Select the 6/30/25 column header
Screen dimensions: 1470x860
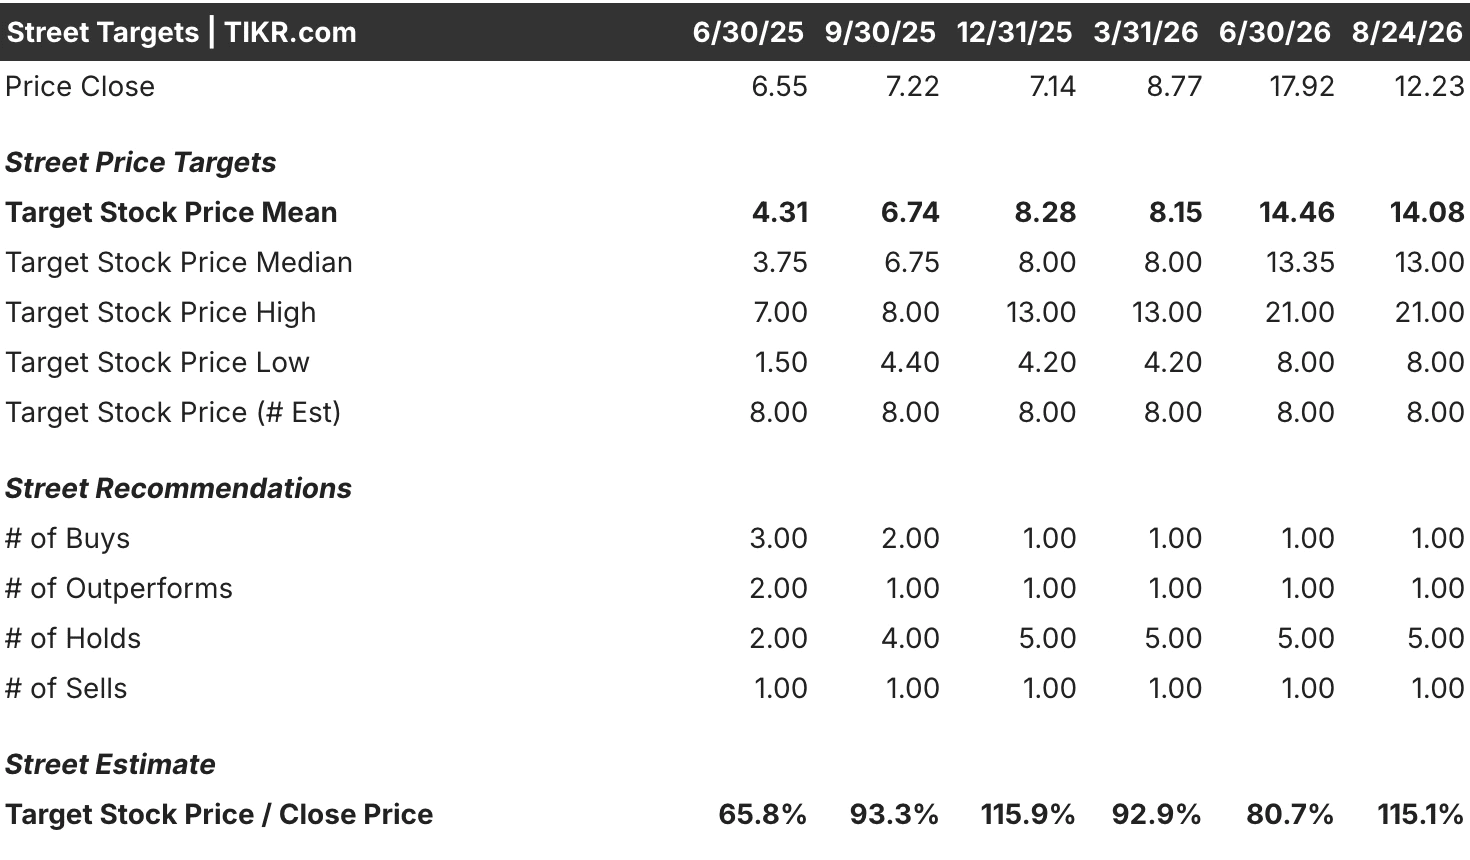[748, 32]
